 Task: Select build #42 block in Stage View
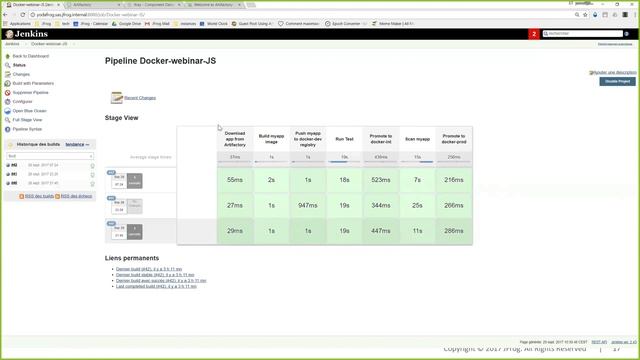(127, 181)
